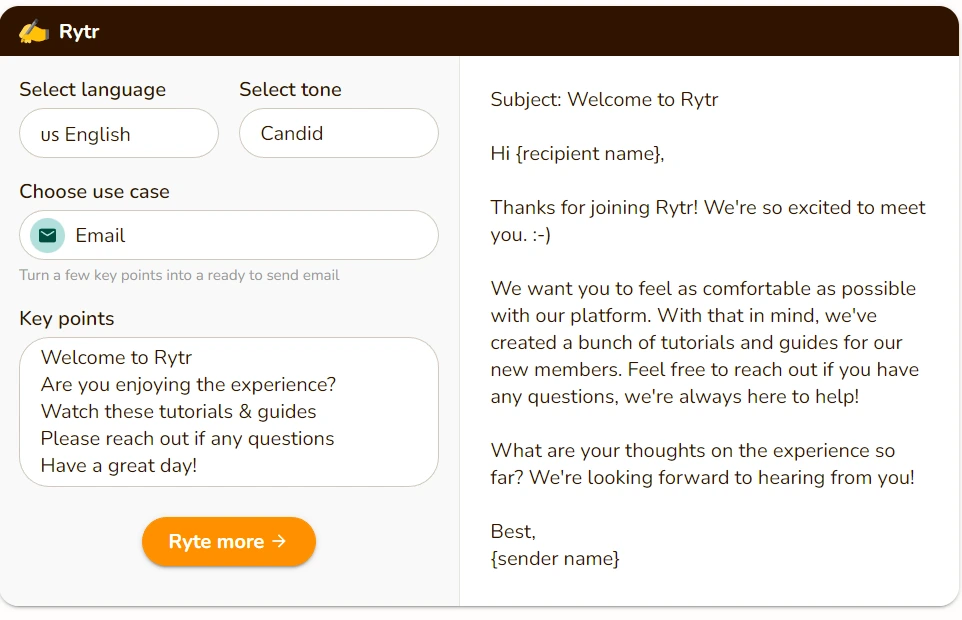Screen dimensions: 962x620
Task: Open the Select language dropdown
Action: coord(119,134)
